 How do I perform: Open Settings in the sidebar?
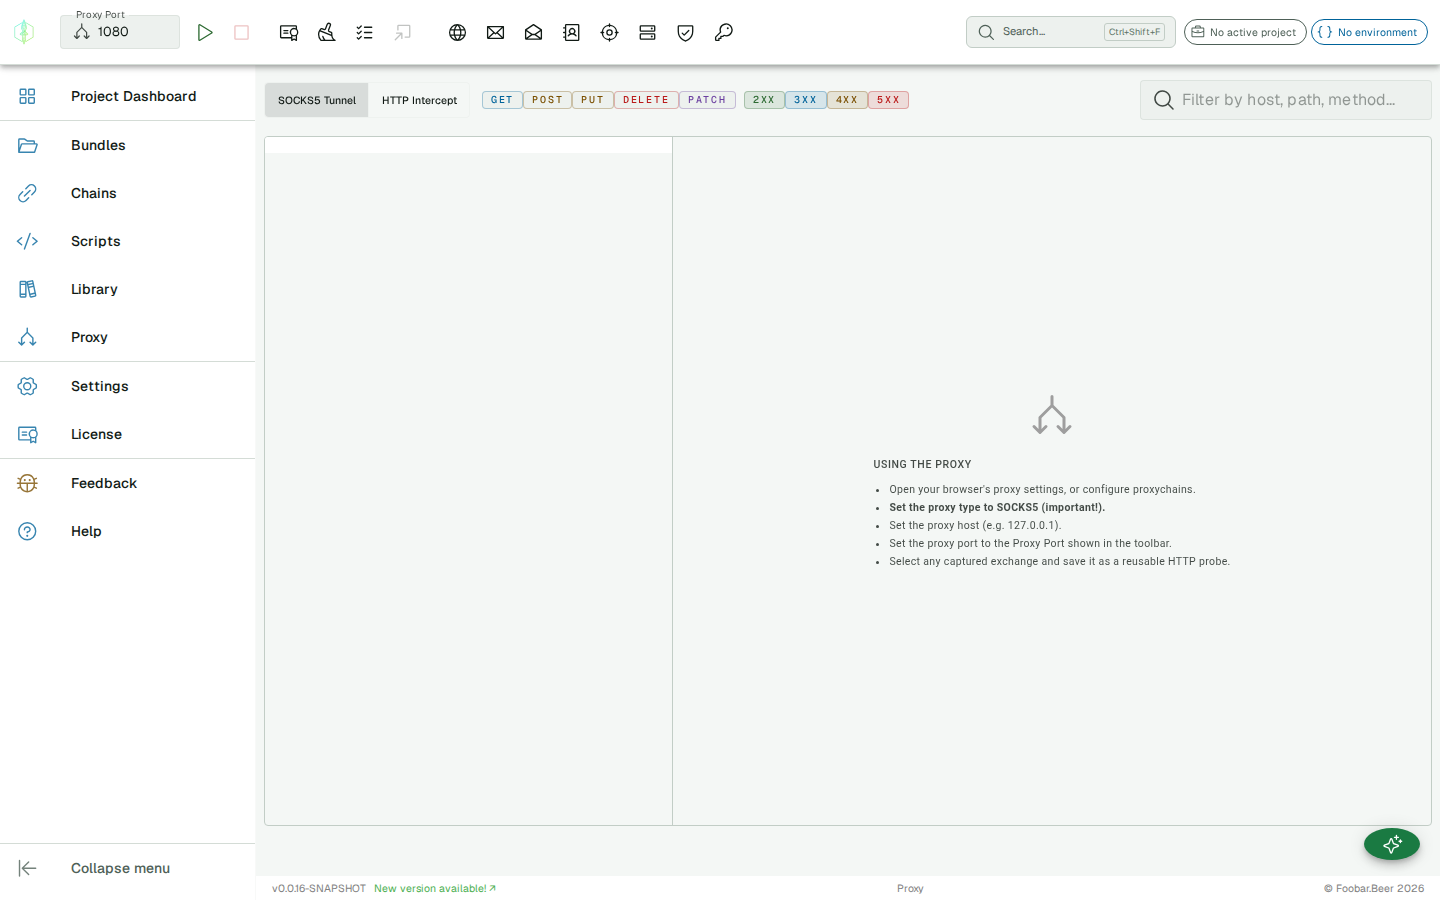click(x=127, y=386)
